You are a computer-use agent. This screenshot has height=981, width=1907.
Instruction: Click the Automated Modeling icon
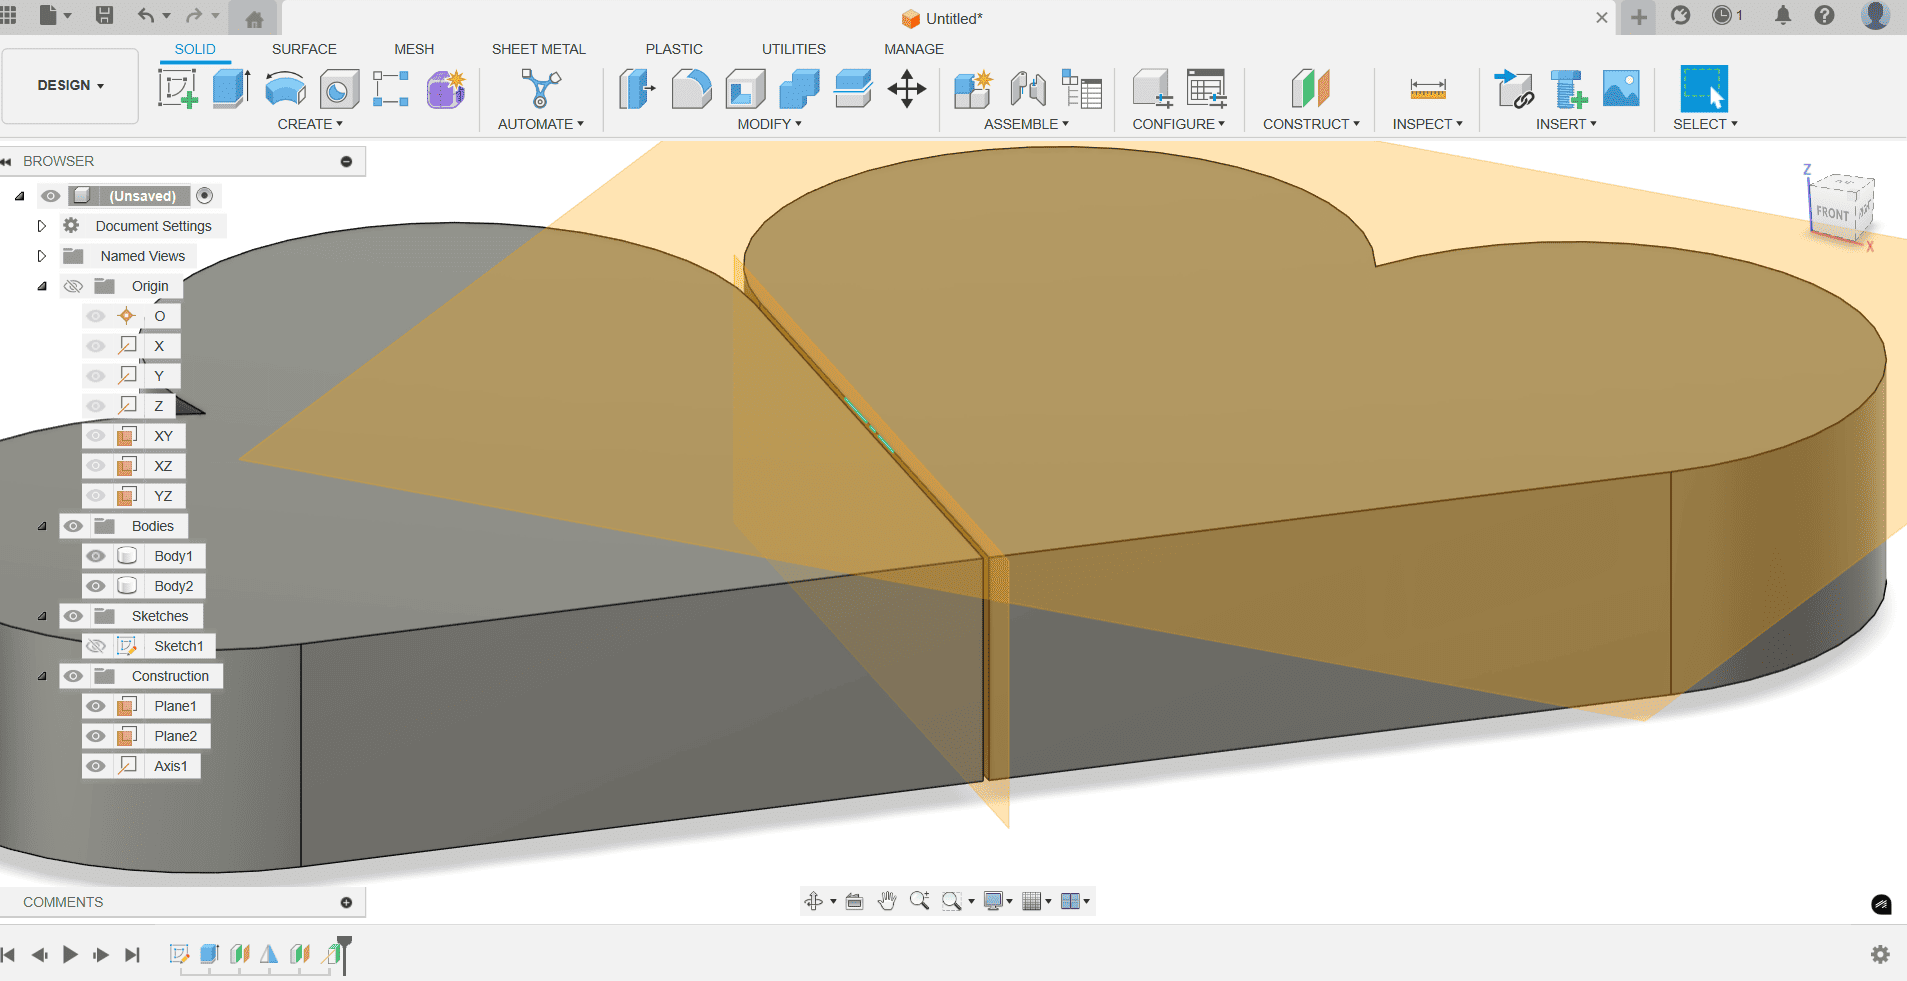[540, 88]
